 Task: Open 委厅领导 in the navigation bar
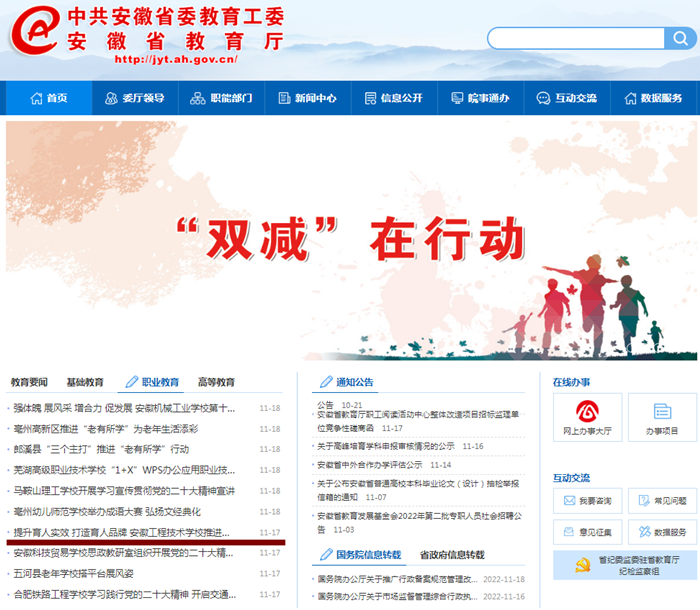[134, 98]
